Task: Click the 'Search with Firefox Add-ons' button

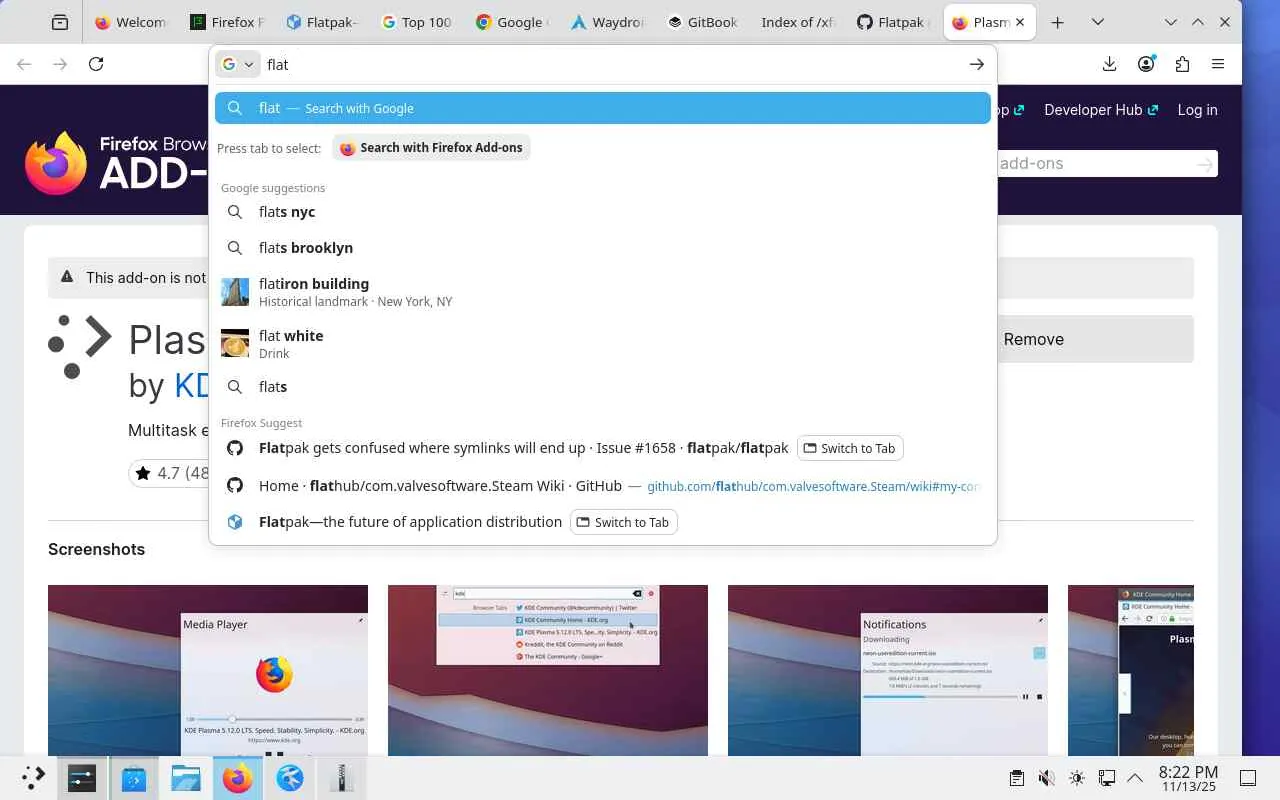Action: (x=431, y=148)
